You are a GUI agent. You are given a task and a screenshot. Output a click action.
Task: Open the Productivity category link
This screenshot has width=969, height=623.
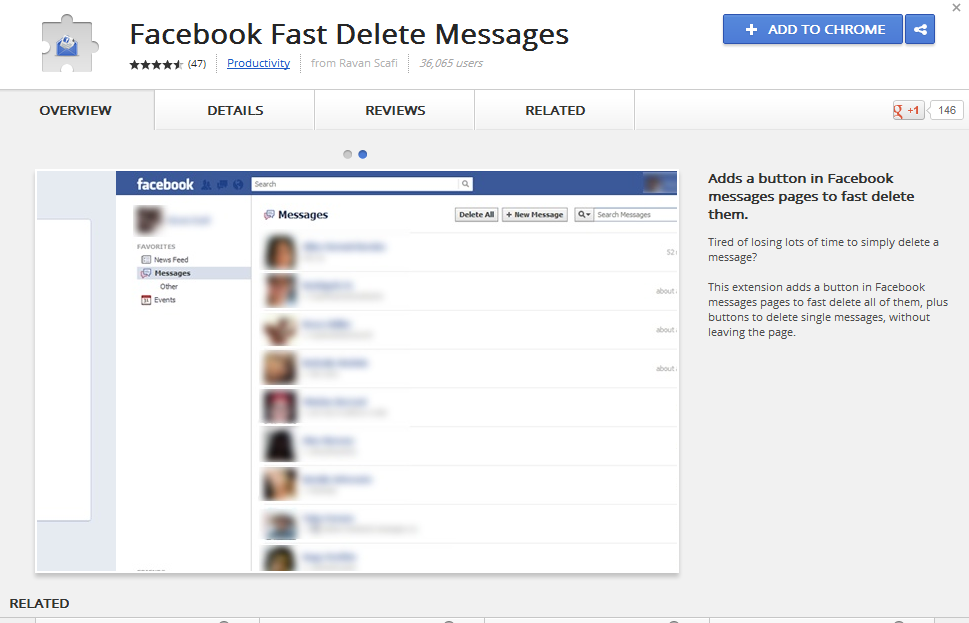point(258,63)
